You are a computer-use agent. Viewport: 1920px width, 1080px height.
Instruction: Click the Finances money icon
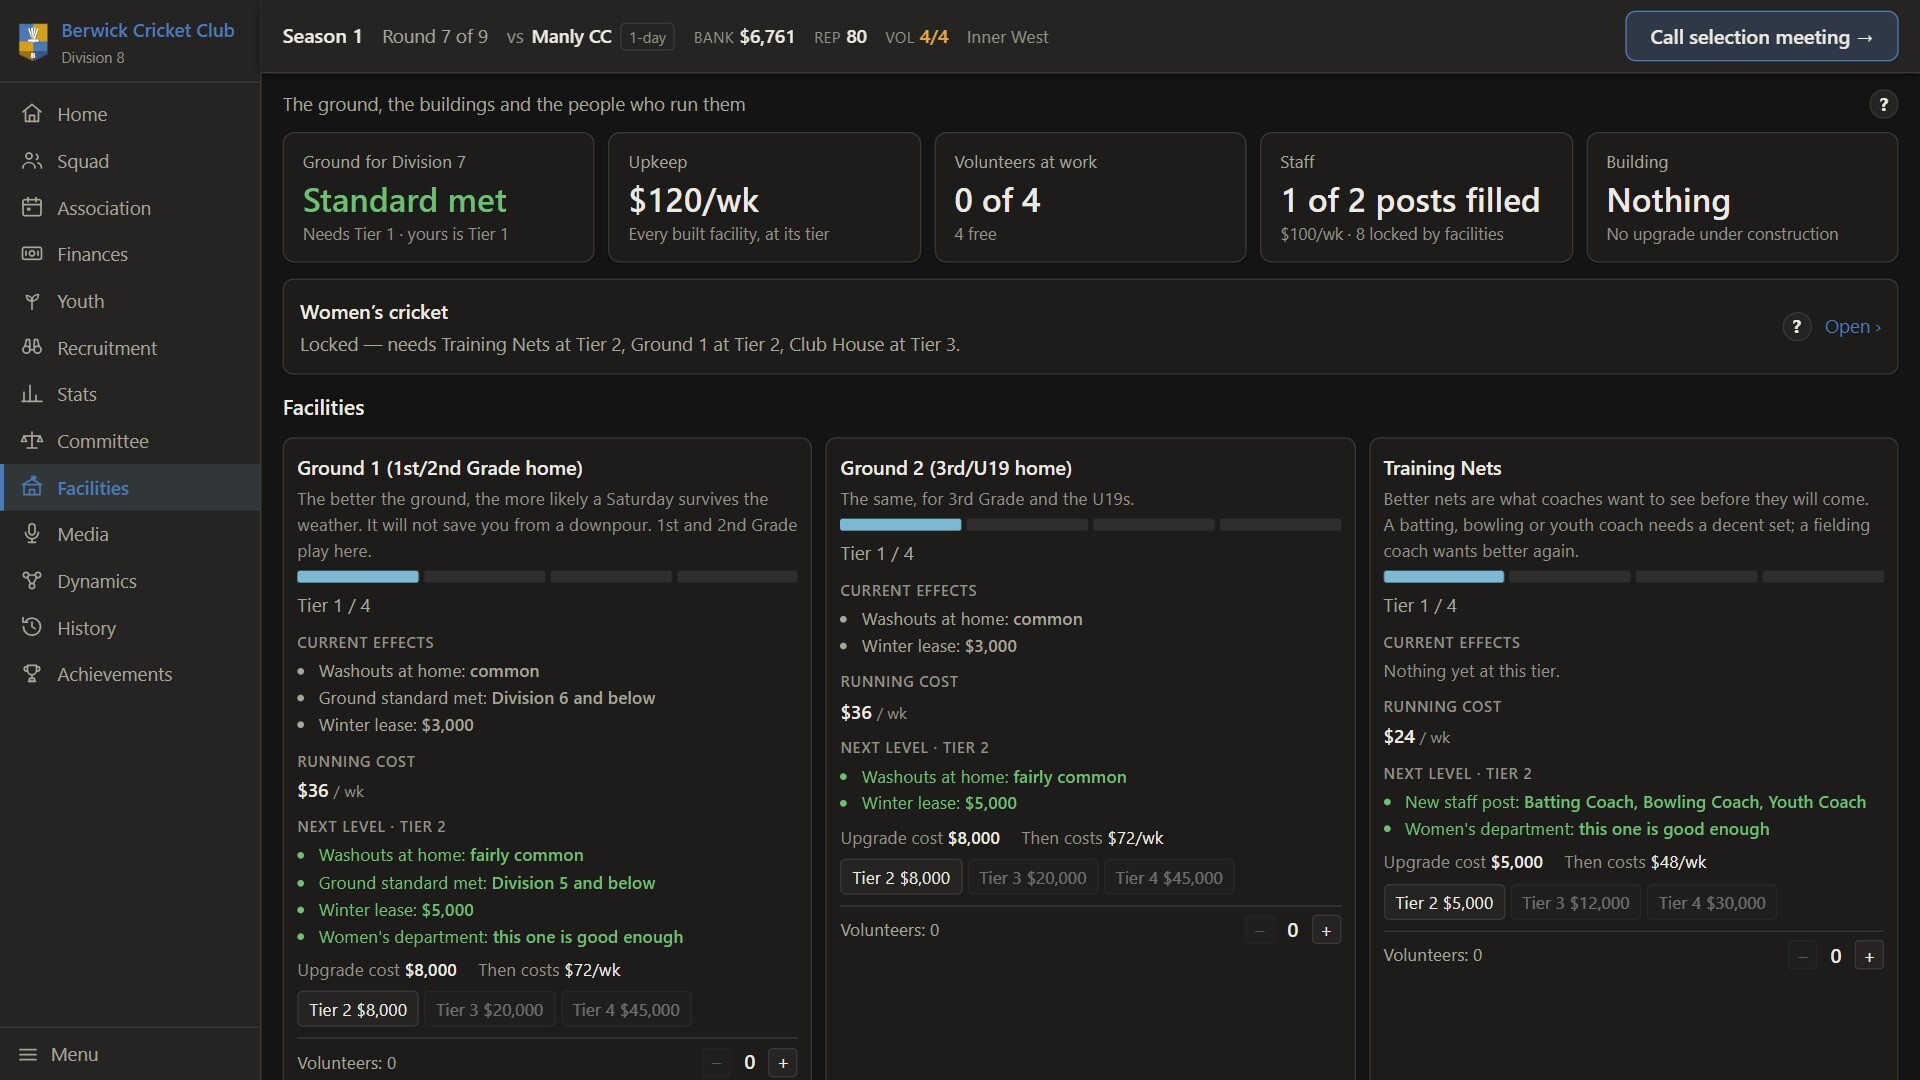(32, 254)
